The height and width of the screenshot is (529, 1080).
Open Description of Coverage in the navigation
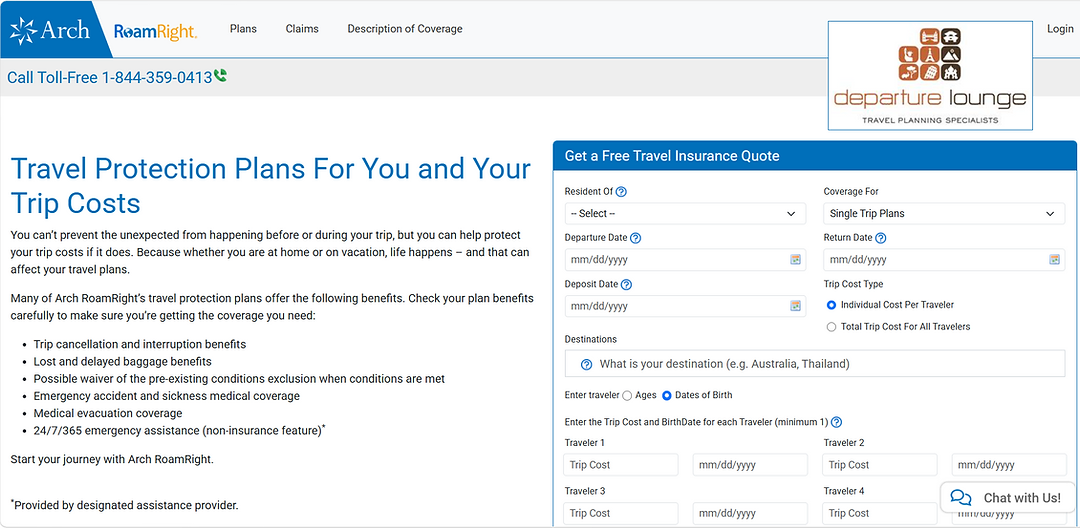[x=405, y=29]
